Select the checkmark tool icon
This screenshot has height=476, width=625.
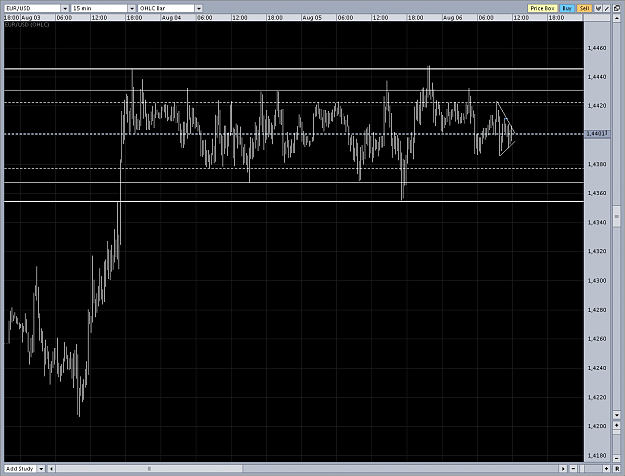tap(598, 8)
